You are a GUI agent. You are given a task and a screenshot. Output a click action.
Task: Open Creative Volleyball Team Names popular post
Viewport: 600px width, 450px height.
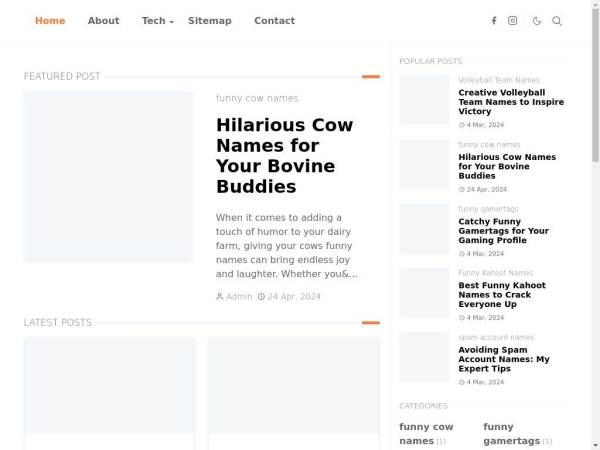pos(511,102)
